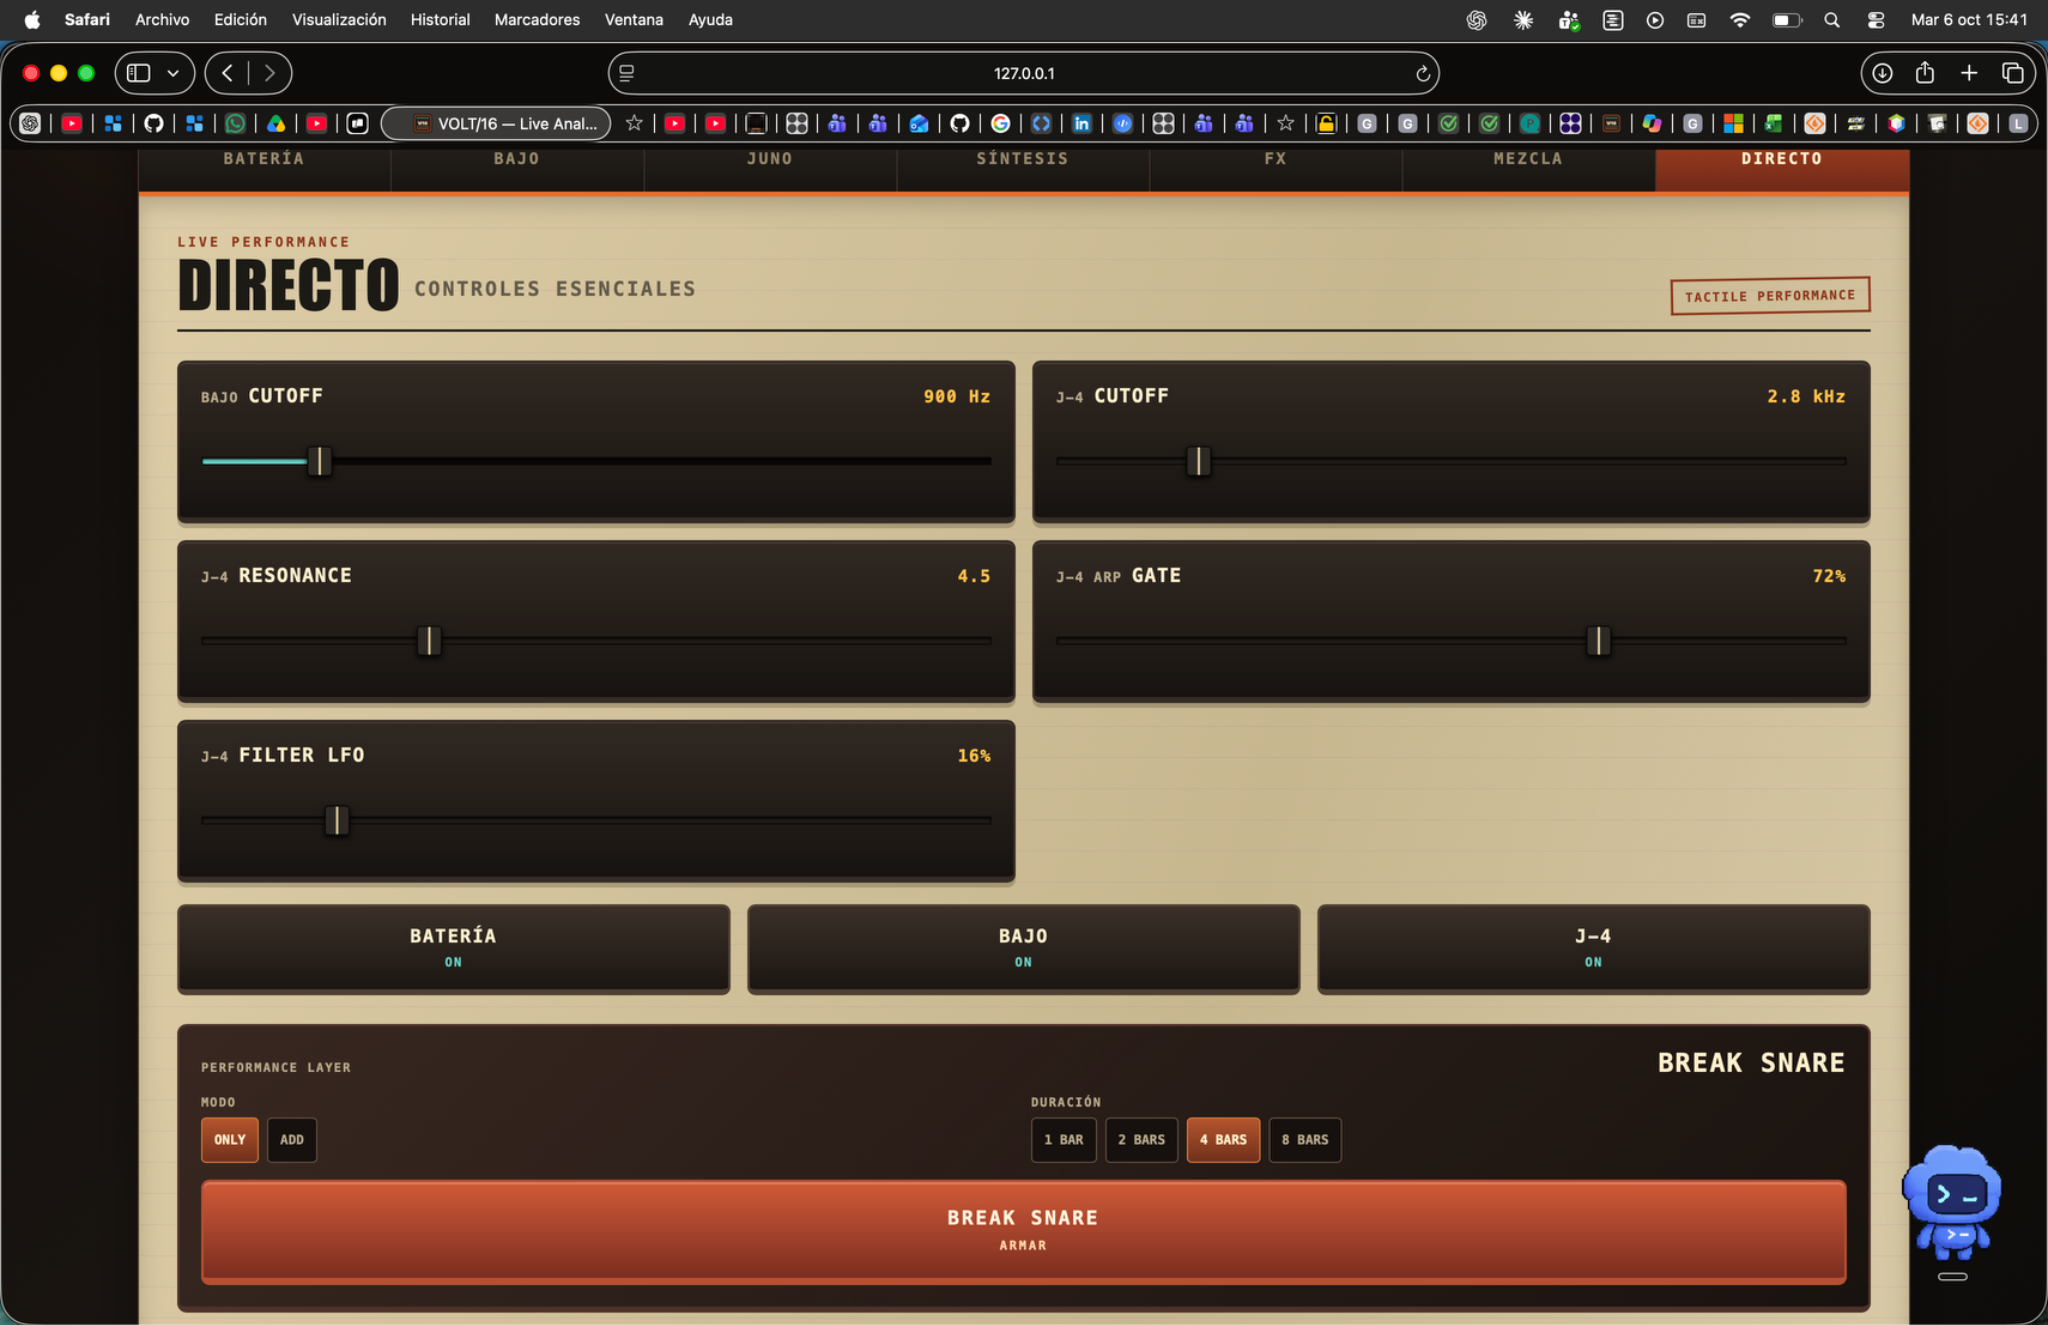Open the Safari share menu

1925,72
